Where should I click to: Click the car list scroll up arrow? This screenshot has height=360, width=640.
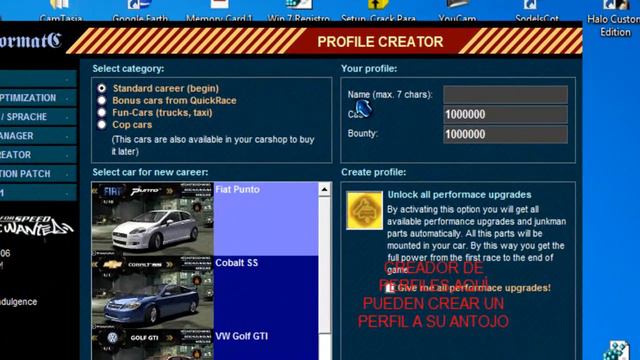[x=324, y=189]
